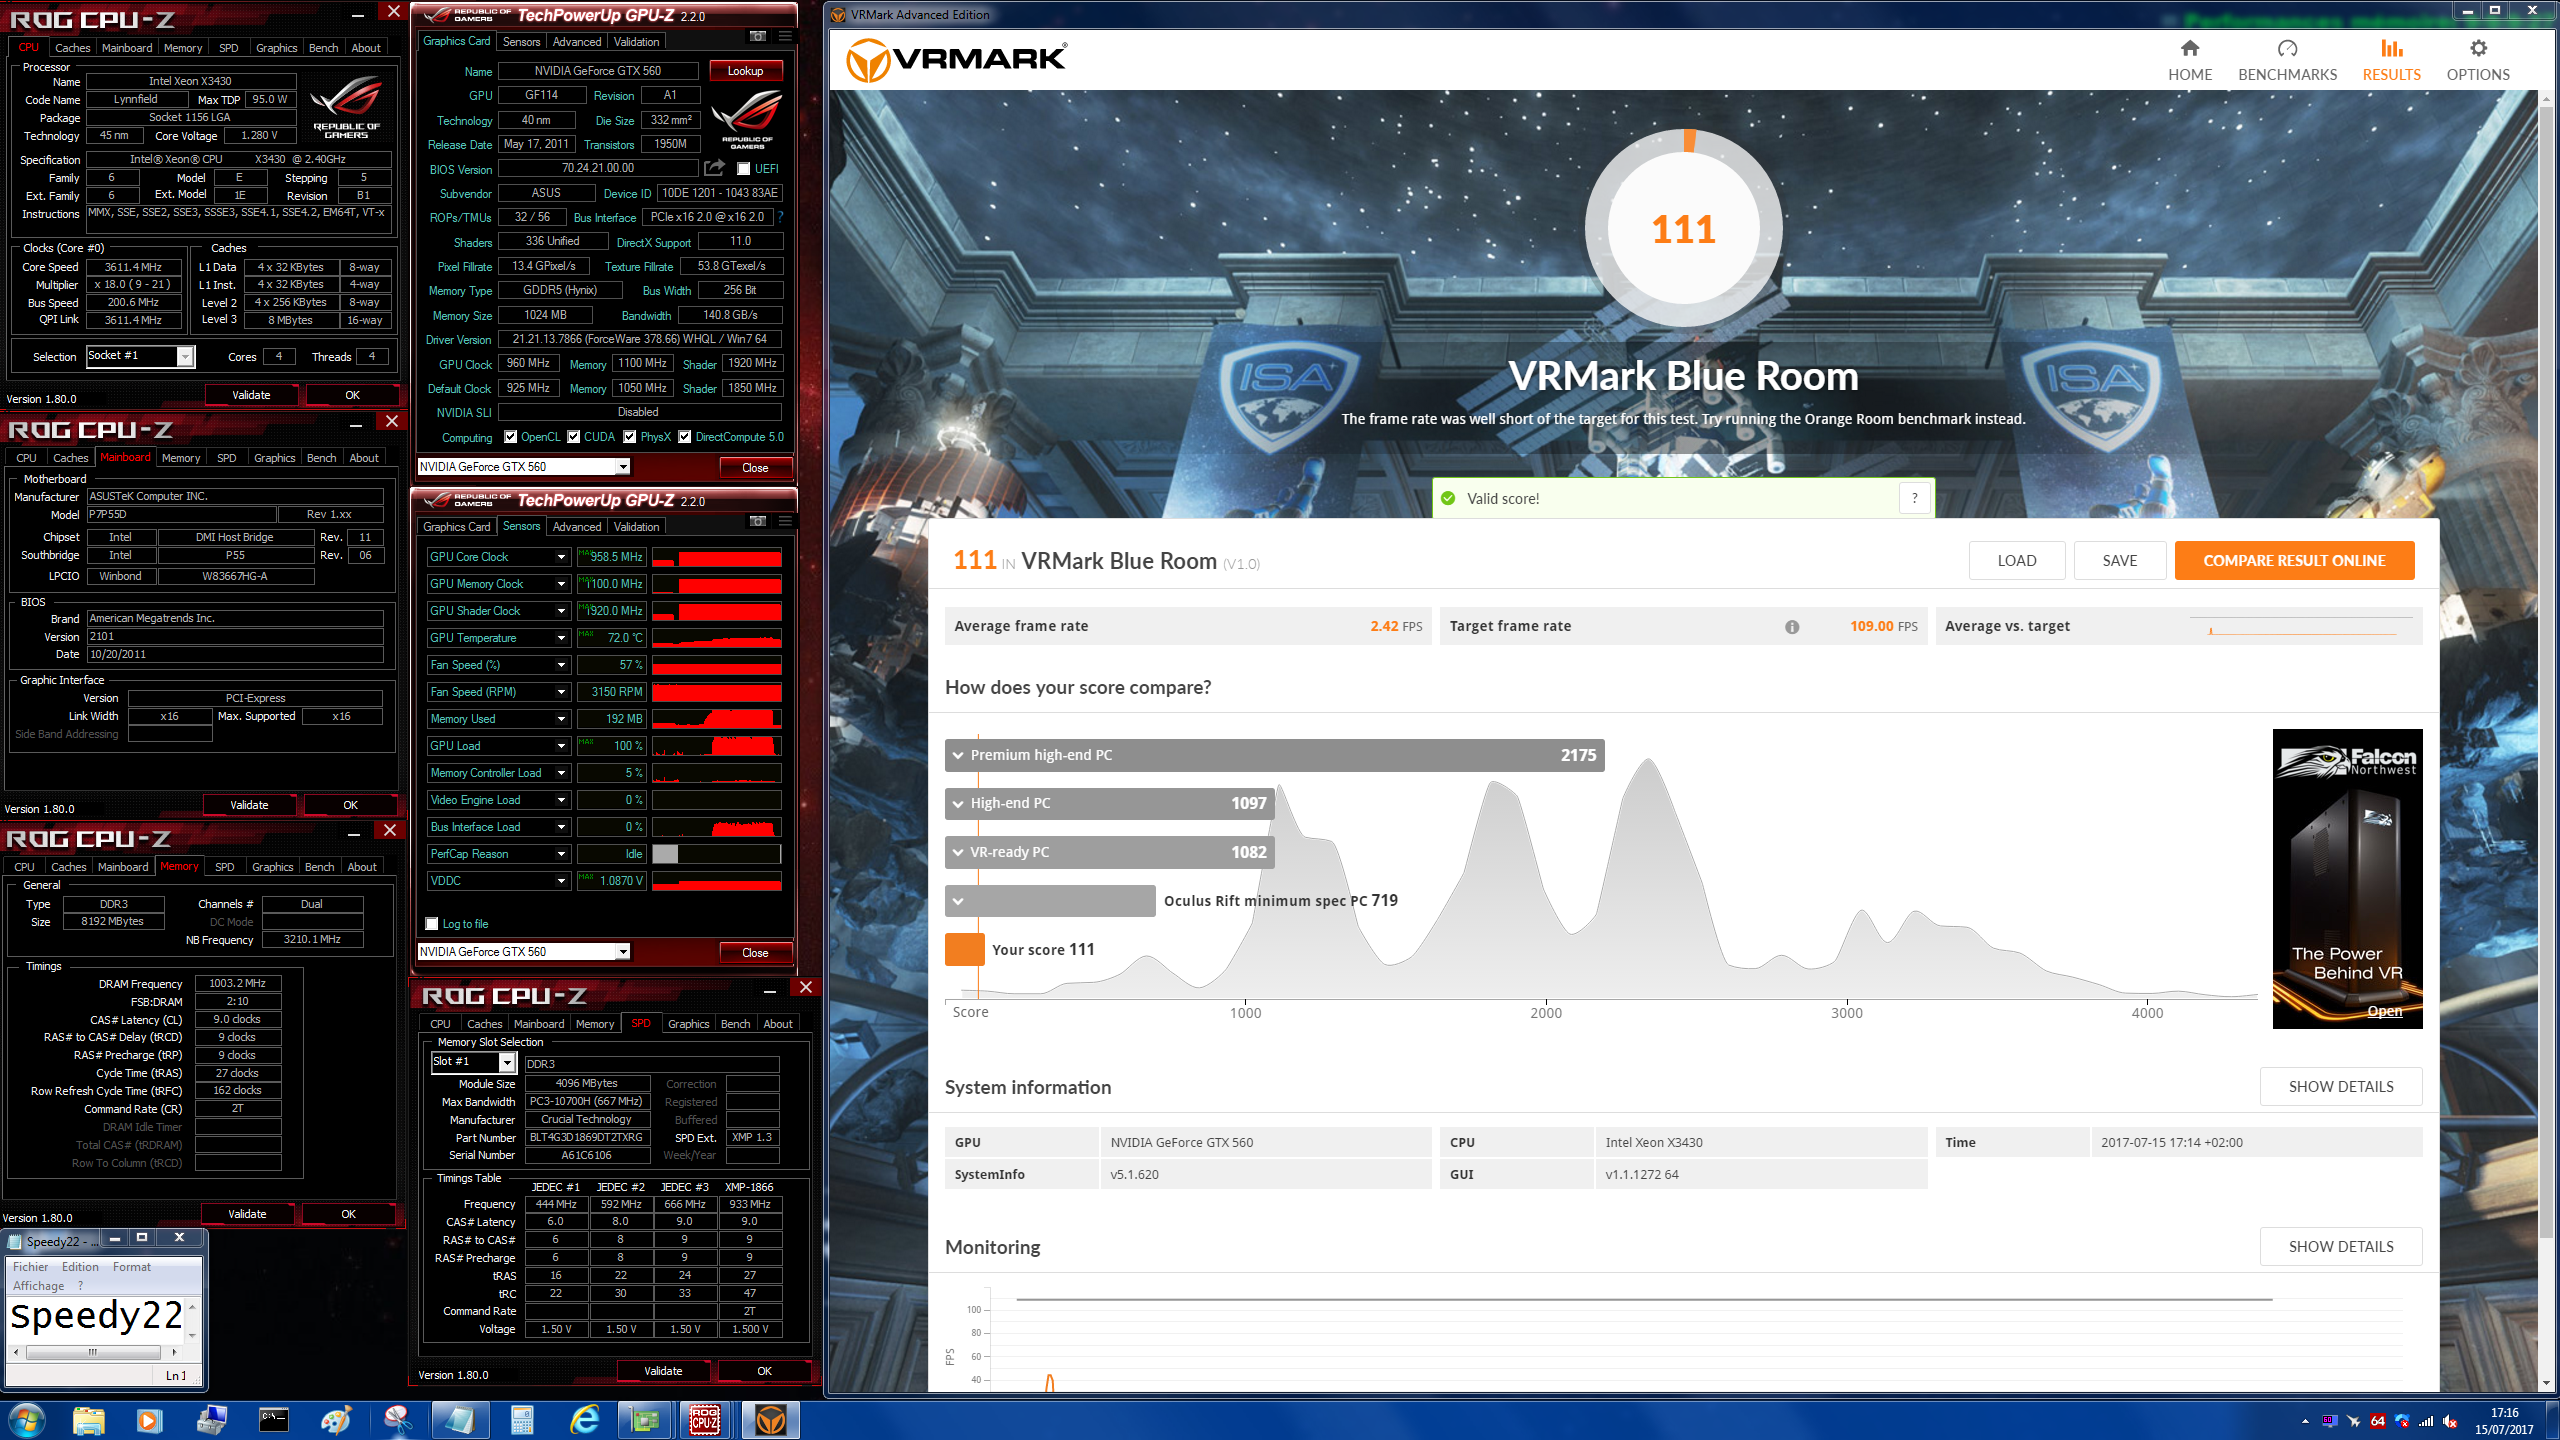Open the hamburger menu in GPU-Z Sensors window
This screenshot has width=2560, height=1440.
pos(785,522)
